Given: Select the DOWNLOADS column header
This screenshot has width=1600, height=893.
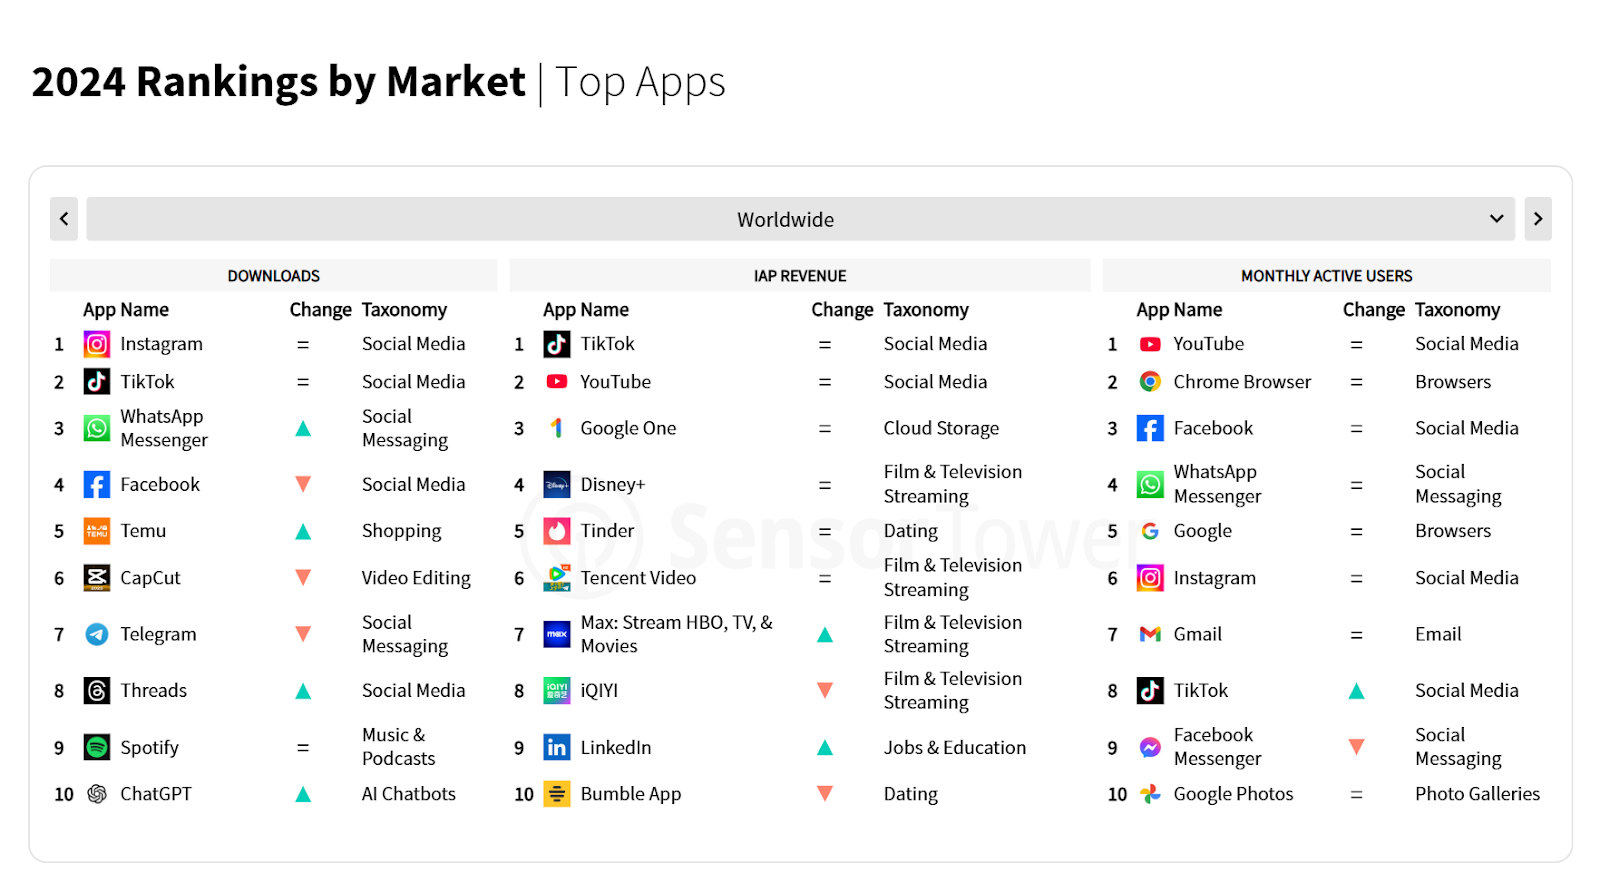Looking at the screenshot, I should 273,276.
